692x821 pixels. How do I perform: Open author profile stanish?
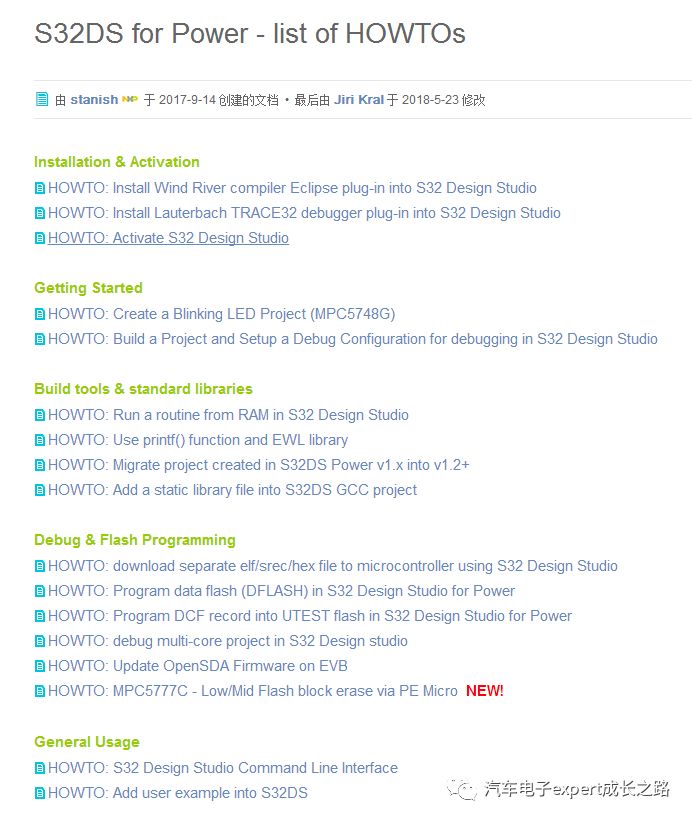94,99
